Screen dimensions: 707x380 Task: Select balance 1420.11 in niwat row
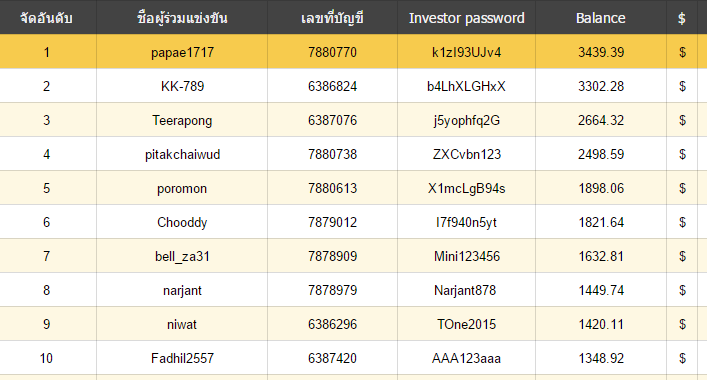pyautogui.click(x=601, y=324)
